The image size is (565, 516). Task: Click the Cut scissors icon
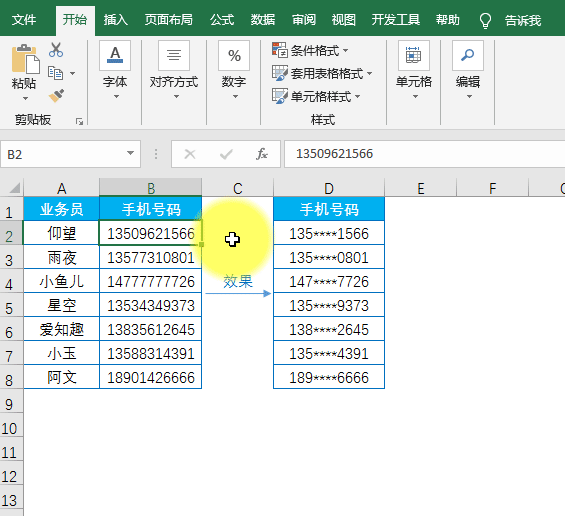pyautogui.click(x=56, y=50)
